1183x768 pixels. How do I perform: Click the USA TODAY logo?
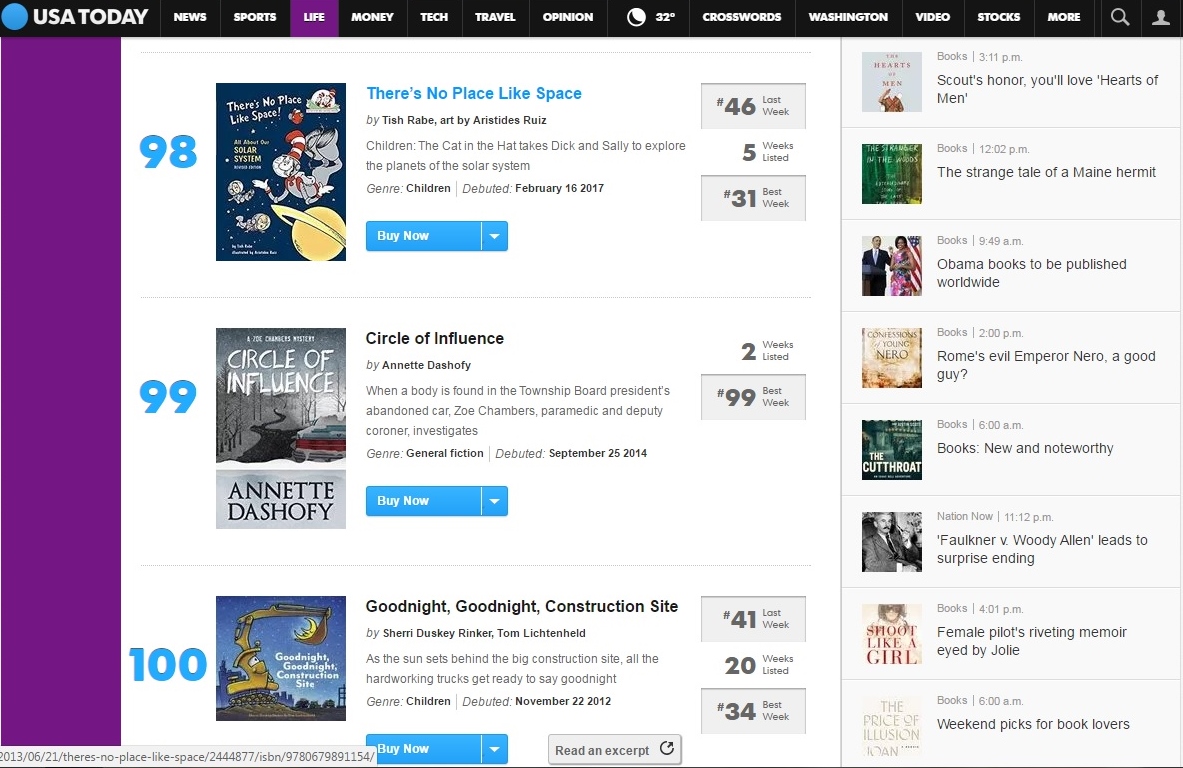(x=75, y=17)
